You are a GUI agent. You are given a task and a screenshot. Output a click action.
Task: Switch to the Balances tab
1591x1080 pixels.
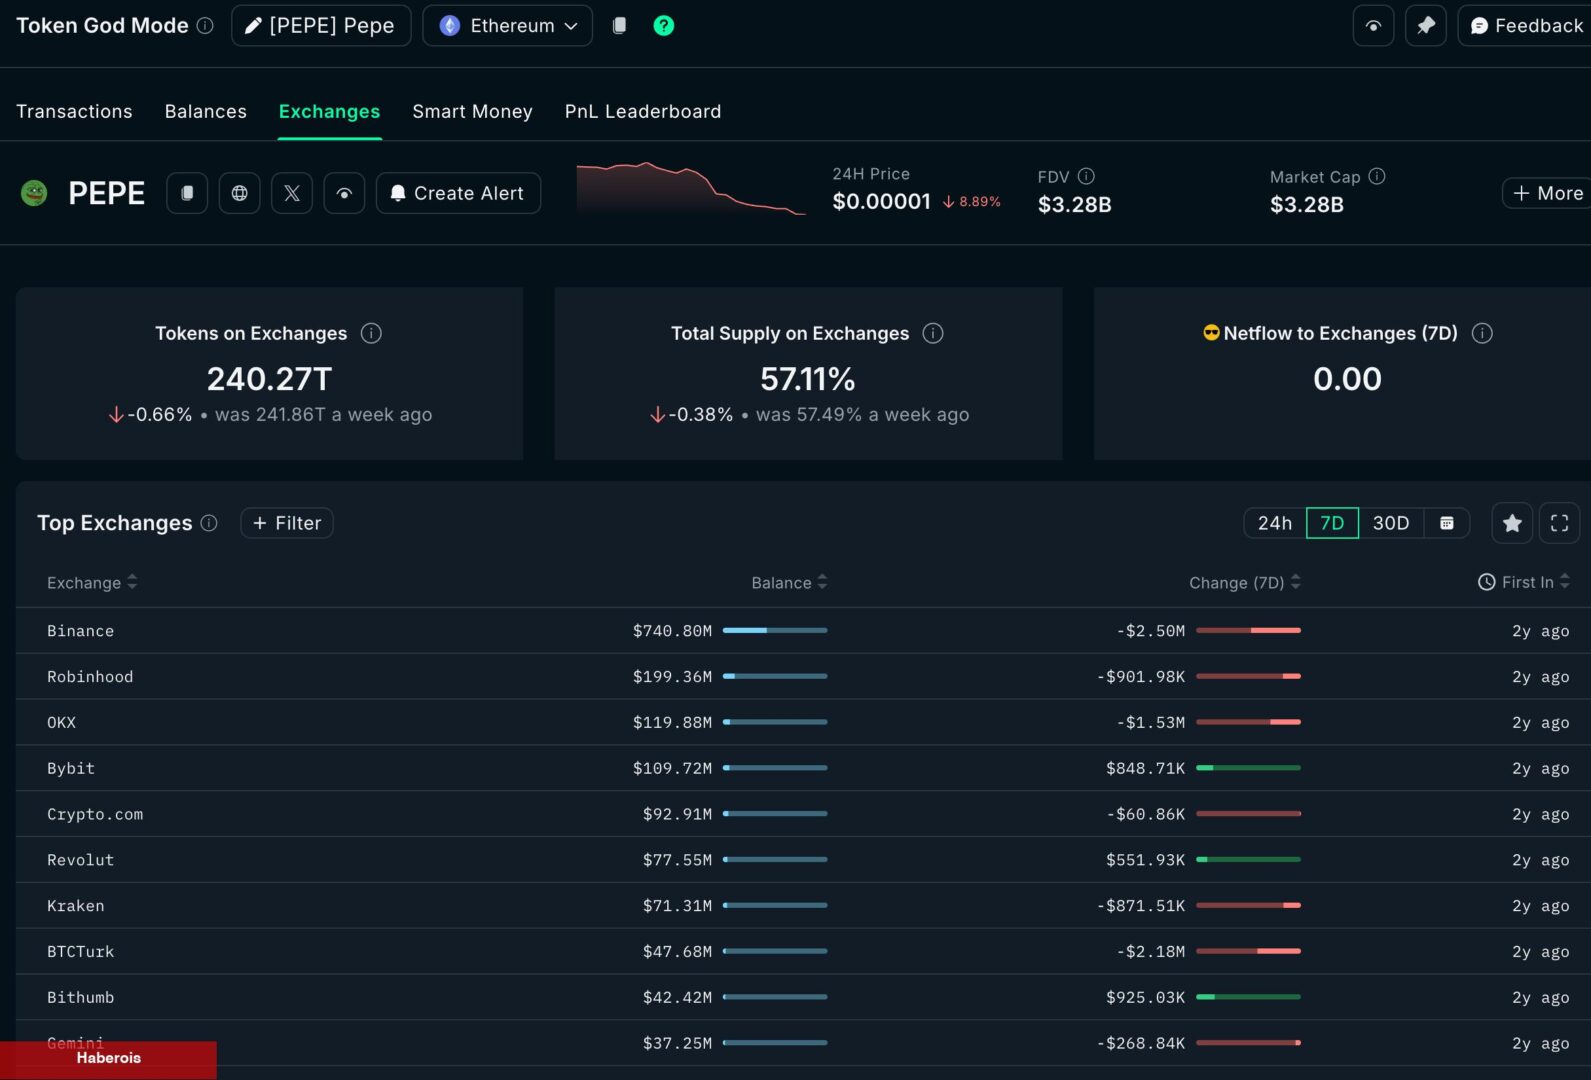click(206, 111)
